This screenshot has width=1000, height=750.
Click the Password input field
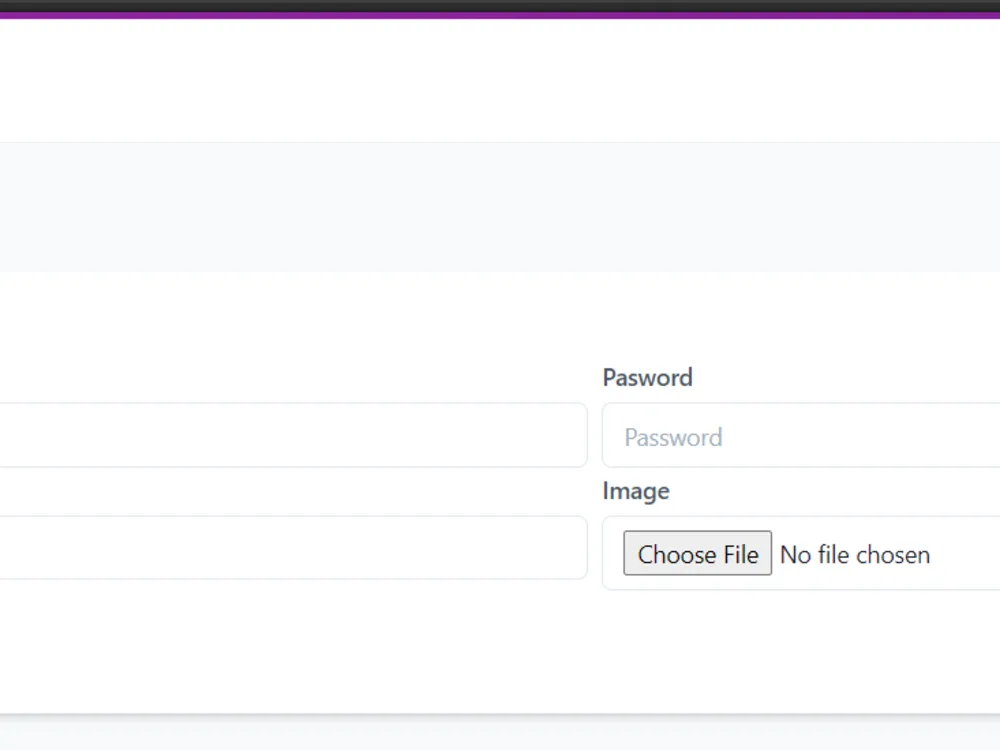(x=801, y=436)
